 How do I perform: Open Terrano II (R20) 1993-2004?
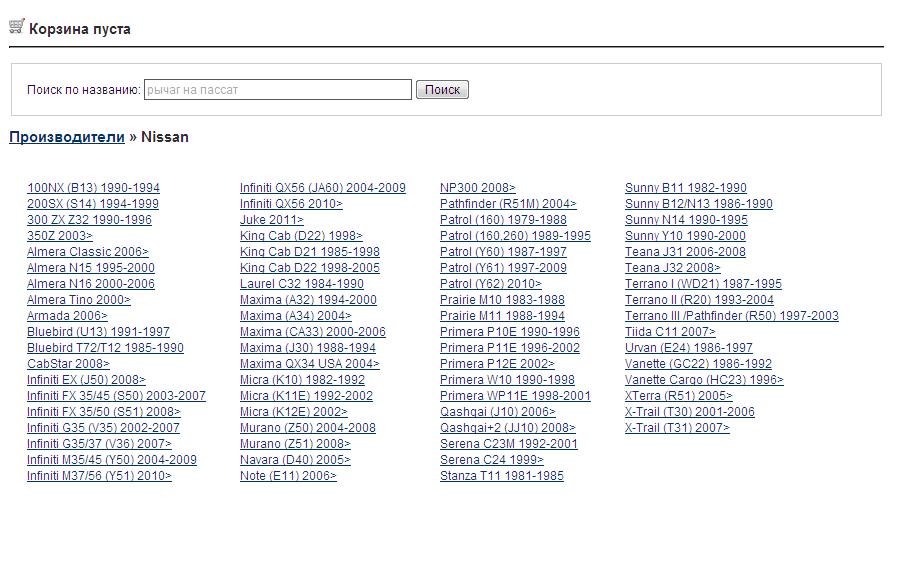coord(699,300)
